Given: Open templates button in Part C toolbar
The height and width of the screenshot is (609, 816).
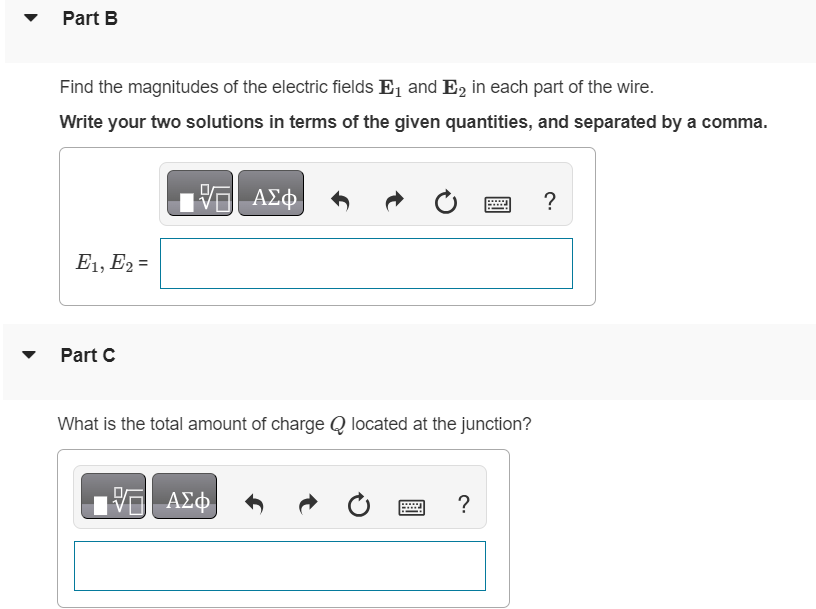Looking at the screenshot, I should [x=113, y=496].
